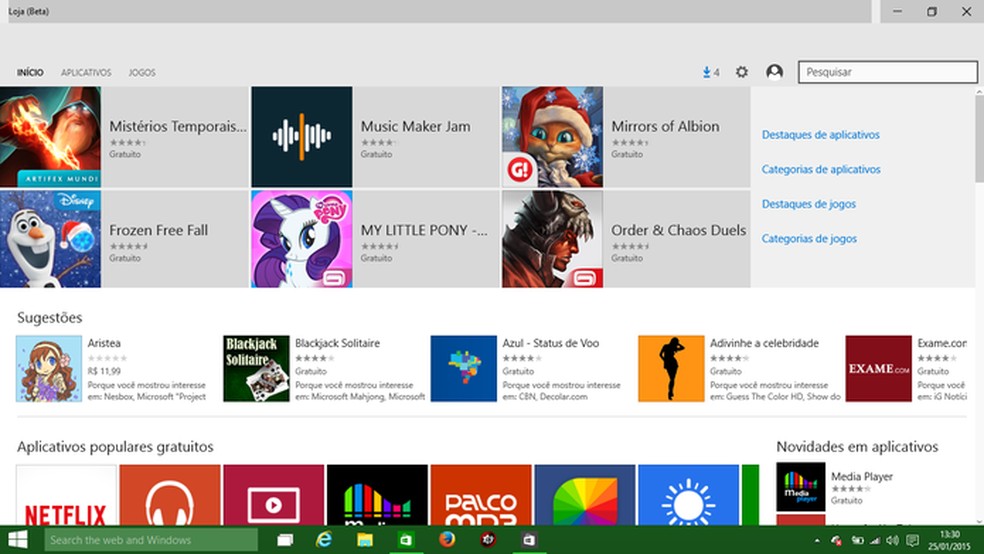Open Order & Chaos Duels tile image

pyautogui.click(x=552, y=239)
